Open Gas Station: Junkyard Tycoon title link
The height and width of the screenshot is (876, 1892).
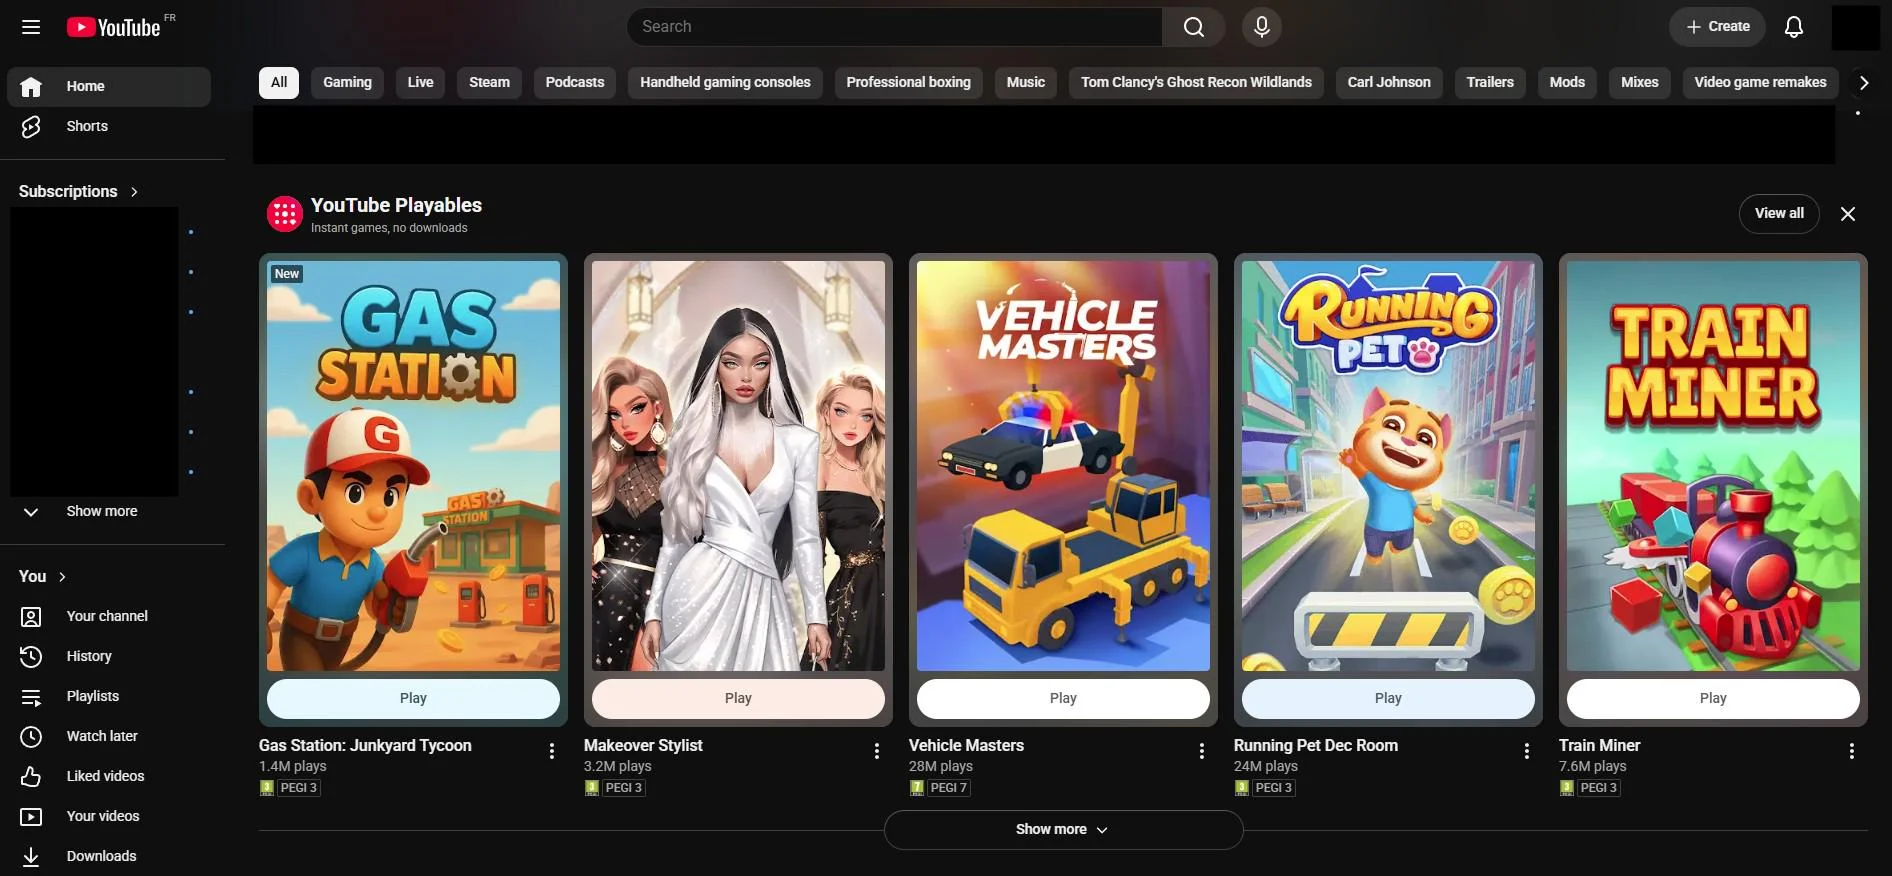[x=365, y=746]
